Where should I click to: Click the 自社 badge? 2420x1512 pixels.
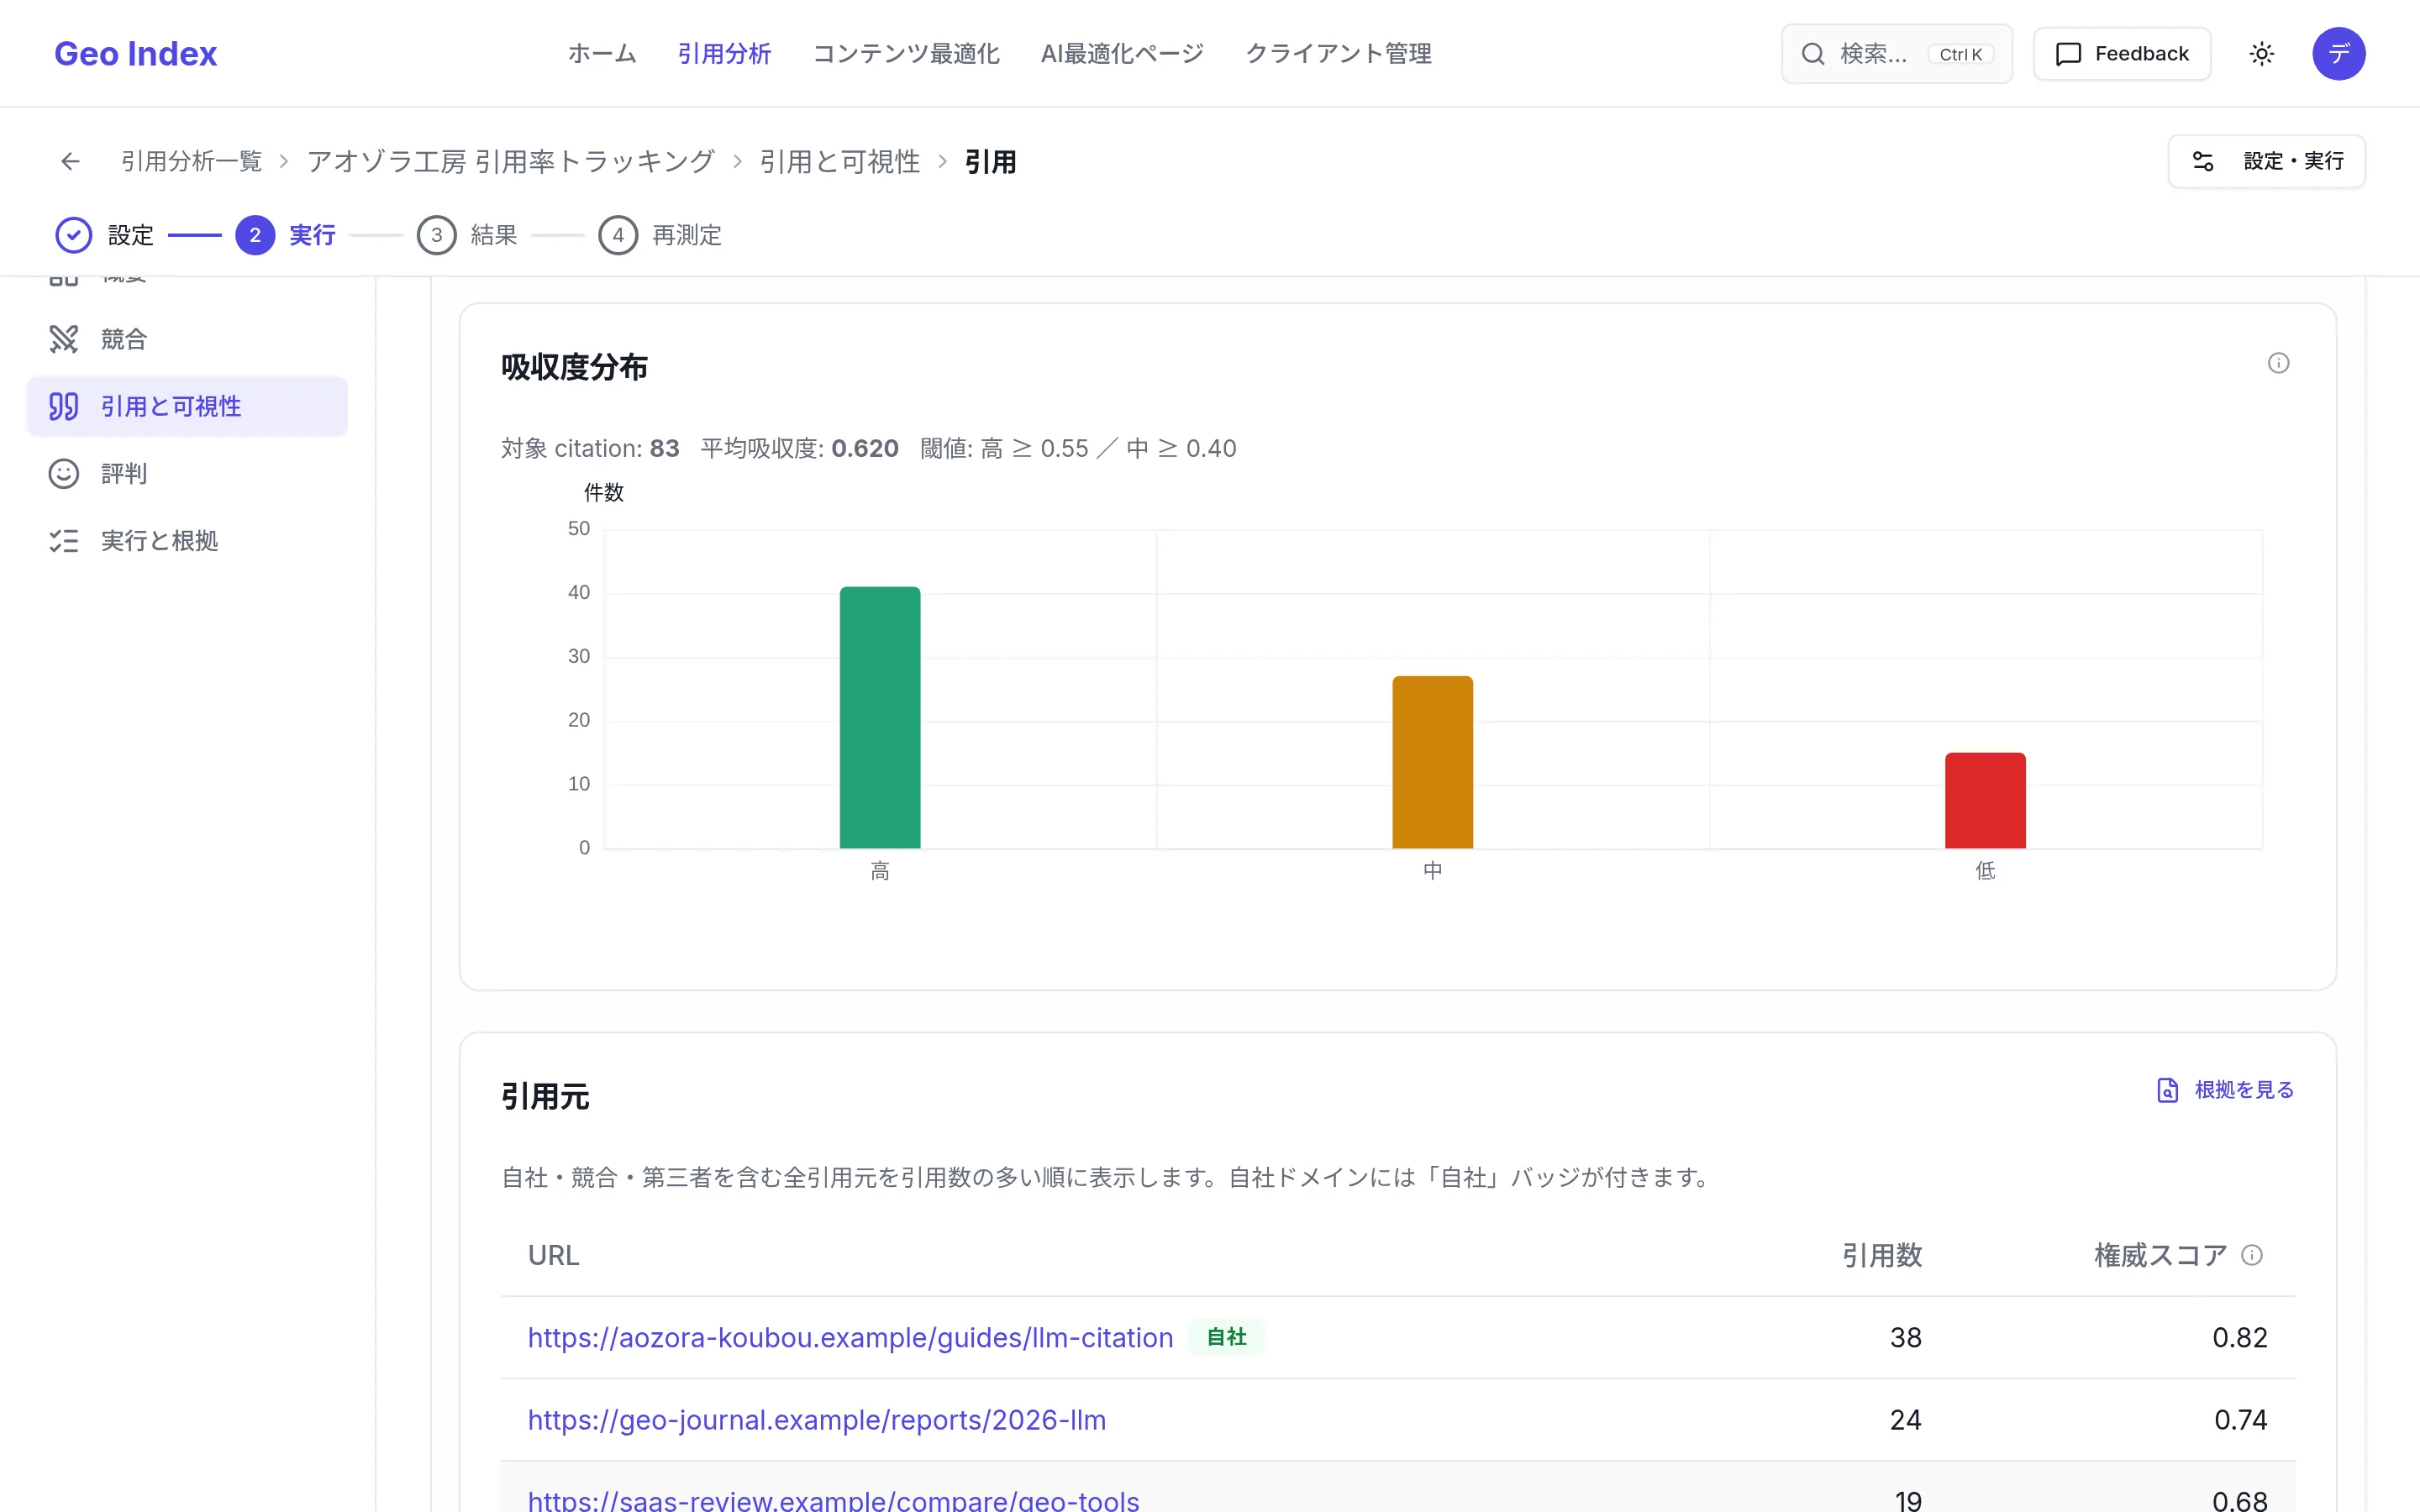pyautogui.click(x=1226, y=1337)
